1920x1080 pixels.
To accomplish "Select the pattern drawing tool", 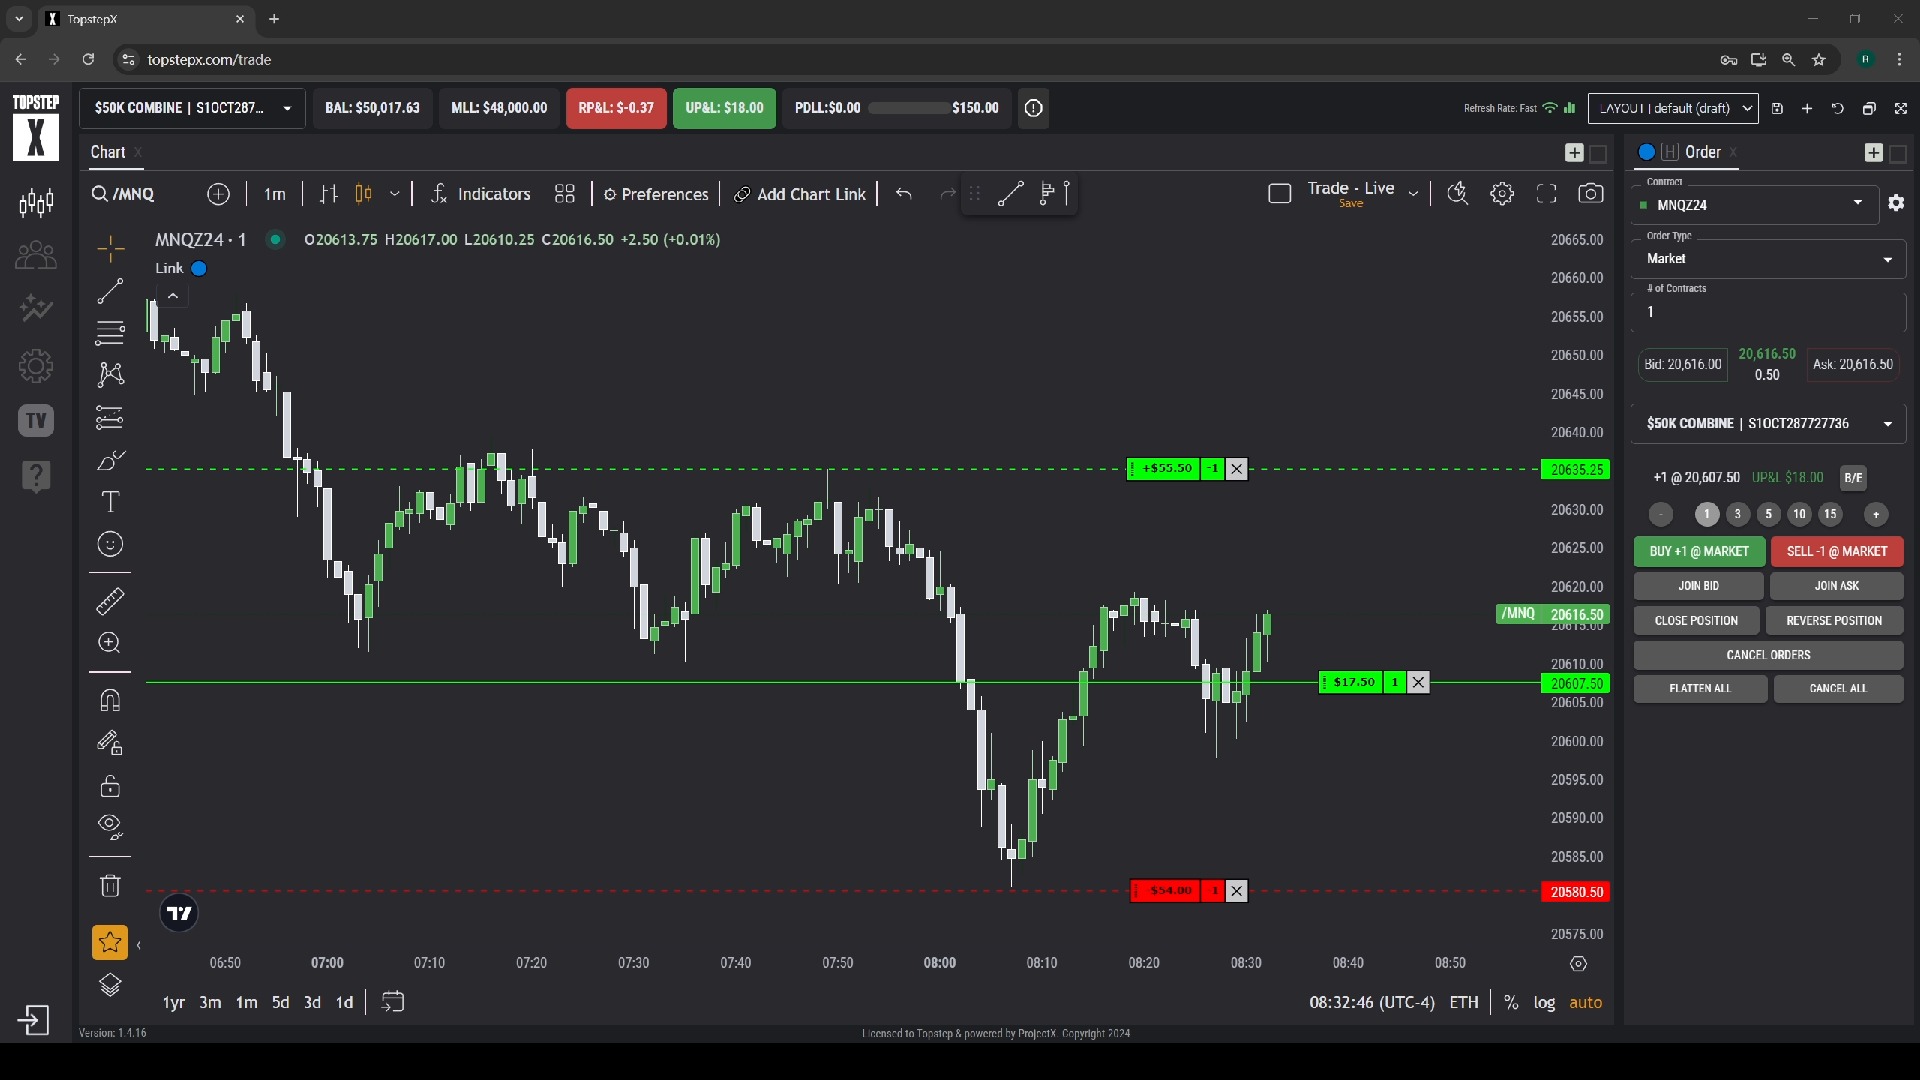I will pos(110,374).
